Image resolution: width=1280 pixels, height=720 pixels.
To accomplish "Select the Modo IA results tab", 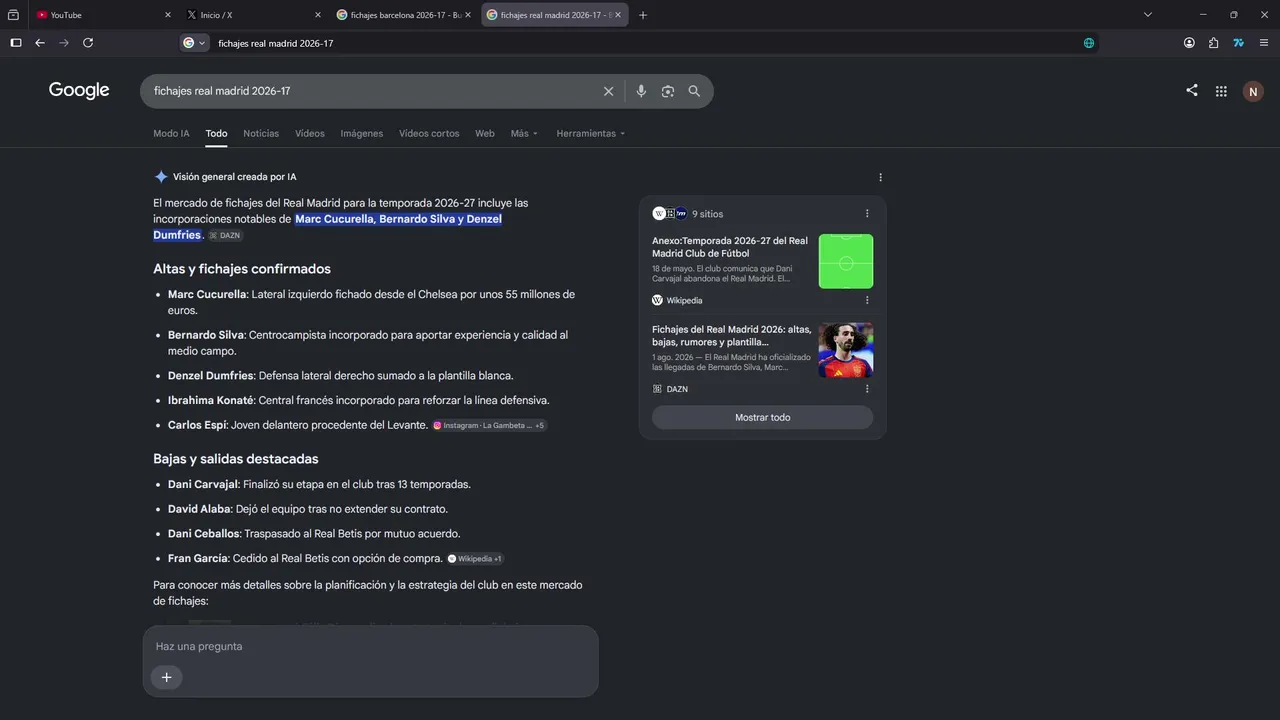I will tap(171, 133).
